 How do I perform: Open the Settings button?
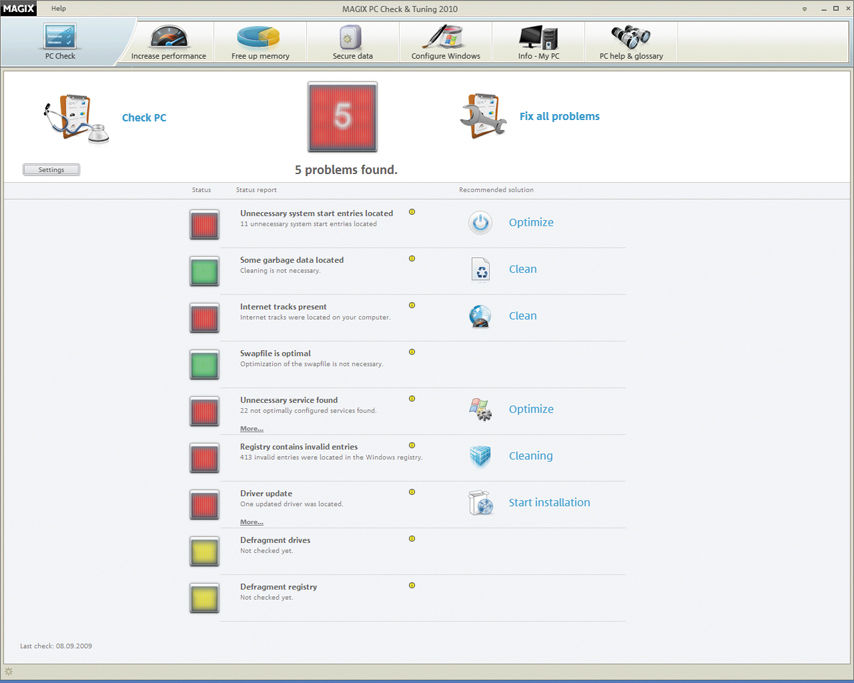(x=51, y=169)
